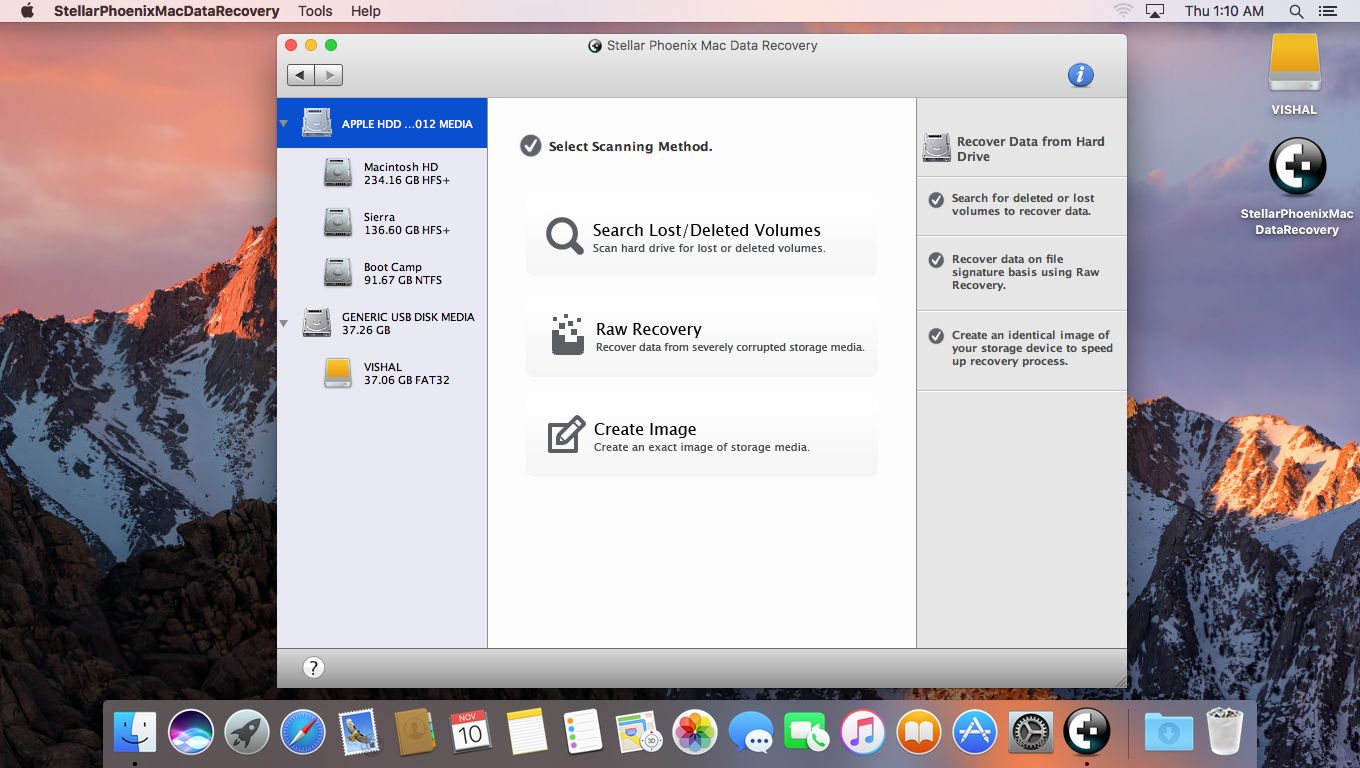The image size is (1360, 768).
Task: Open the blue info button
Action: [1080, 75]
